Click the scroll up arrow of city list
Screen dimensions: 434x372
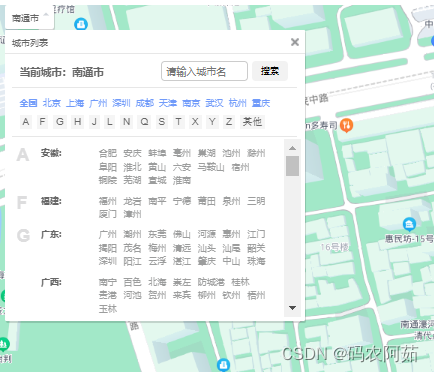[x=292, y=148]
